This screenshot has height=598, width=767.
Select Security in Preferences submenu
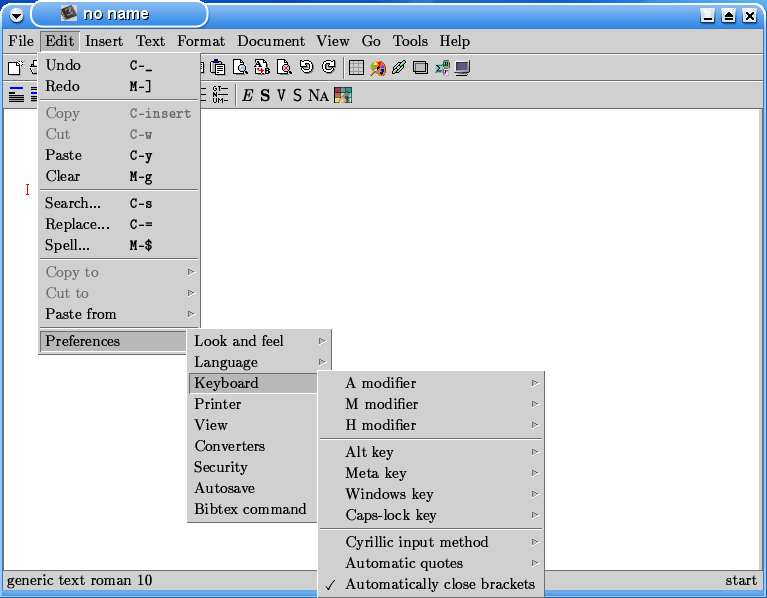coord(253,467)
